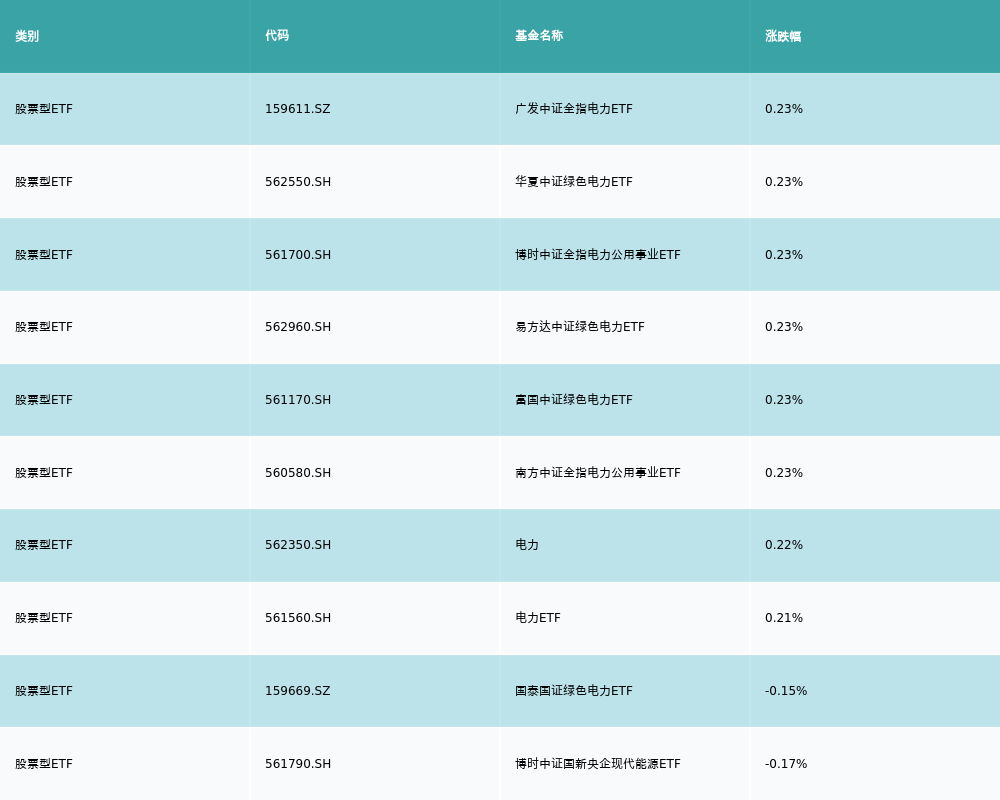Select code 561170.SH
This screenshot has height=800, width=1000.
click(298, 400)
